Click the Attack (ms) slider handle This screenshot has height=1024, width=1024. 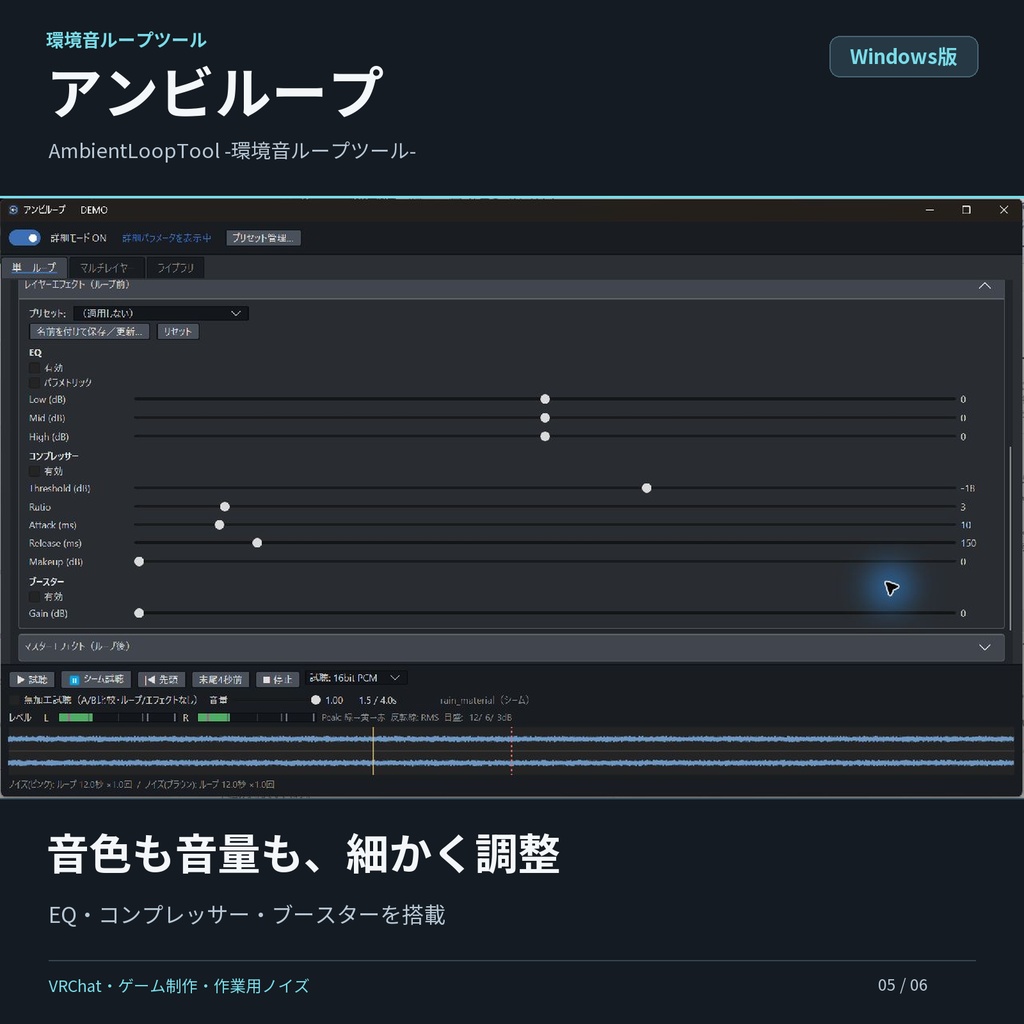pyautogui.click(x=219, y=525)
